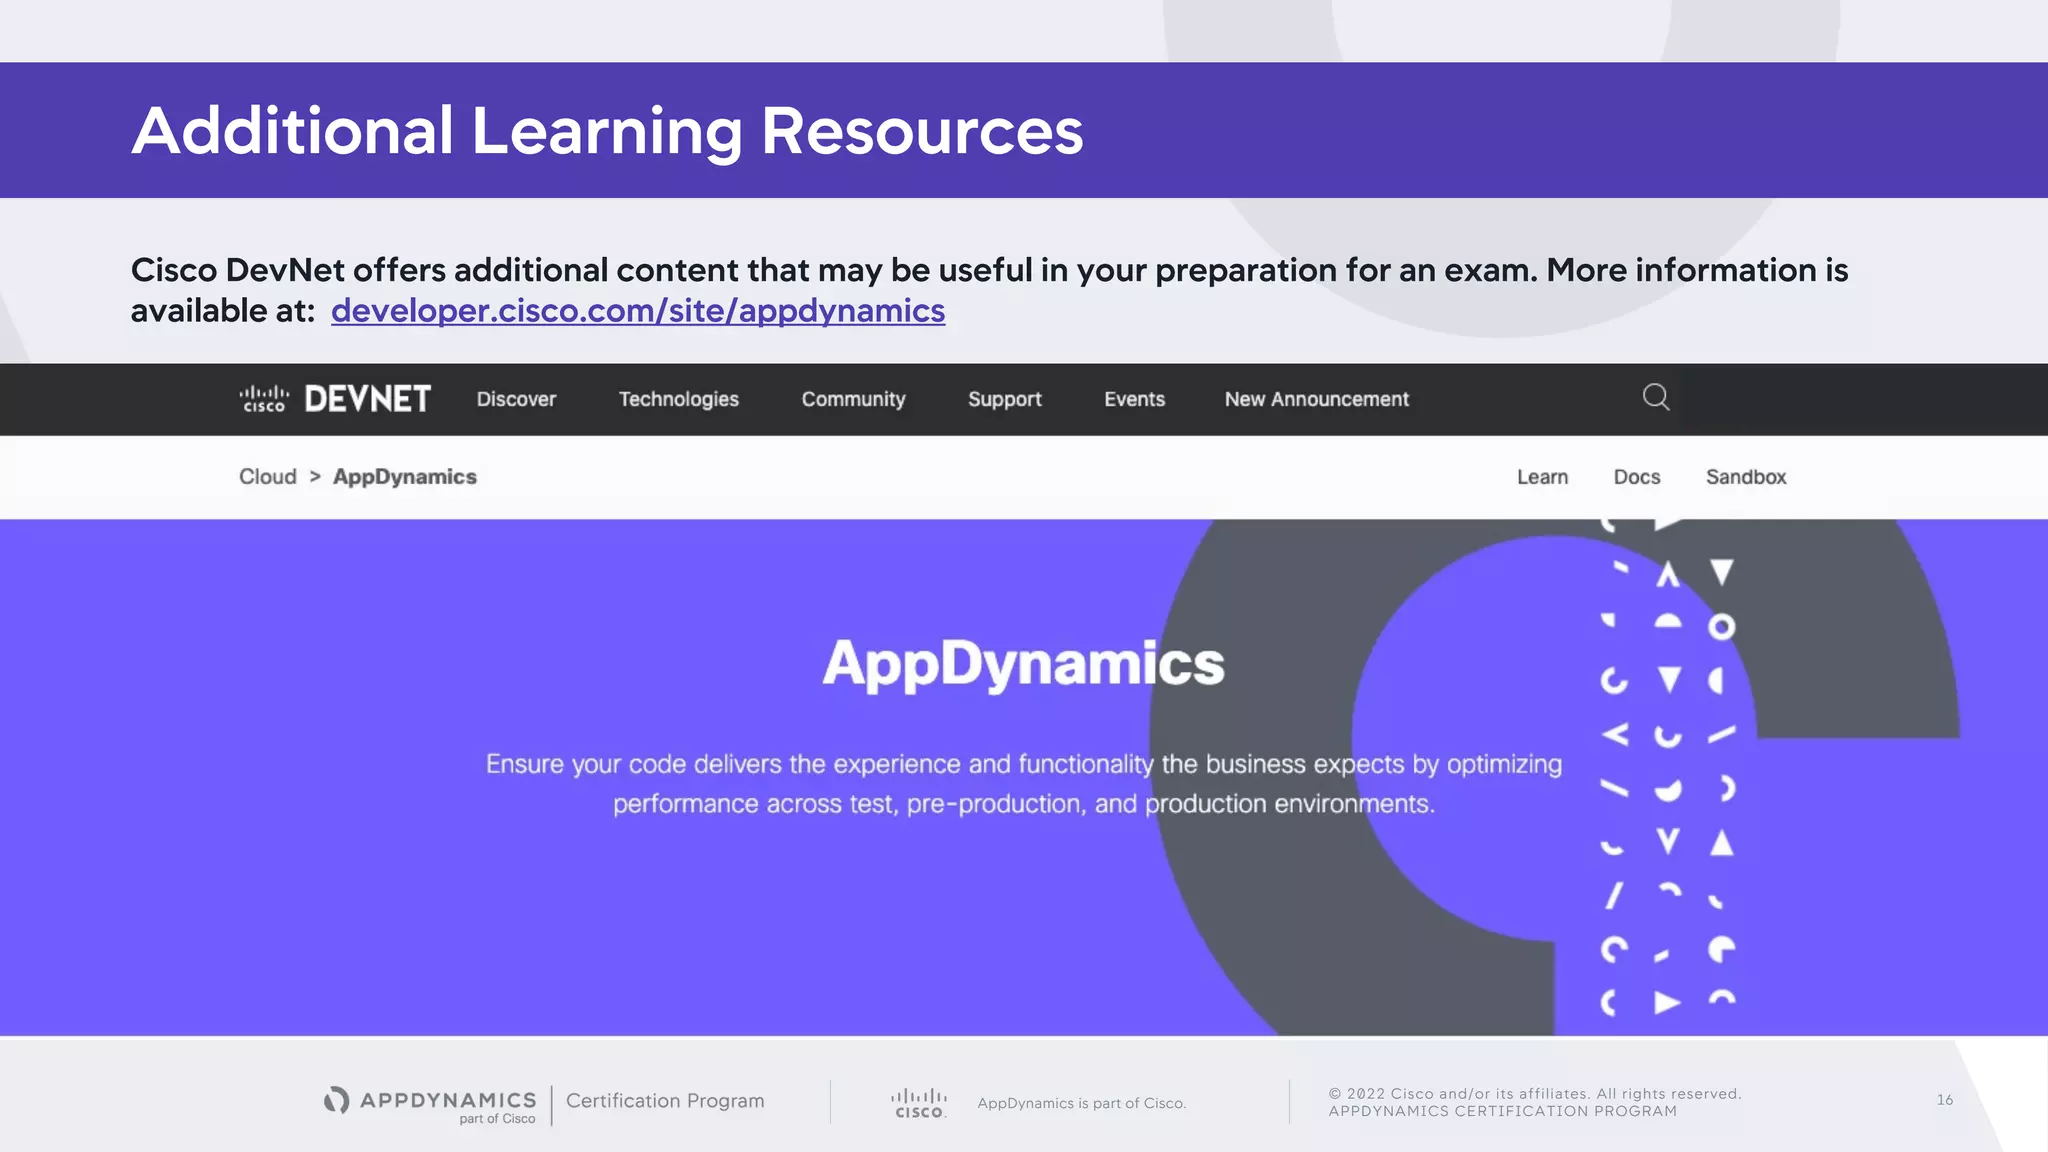Click the Certification Program footer text
This screenshot has height=1152, width=2048.
tap(665, 1101)
